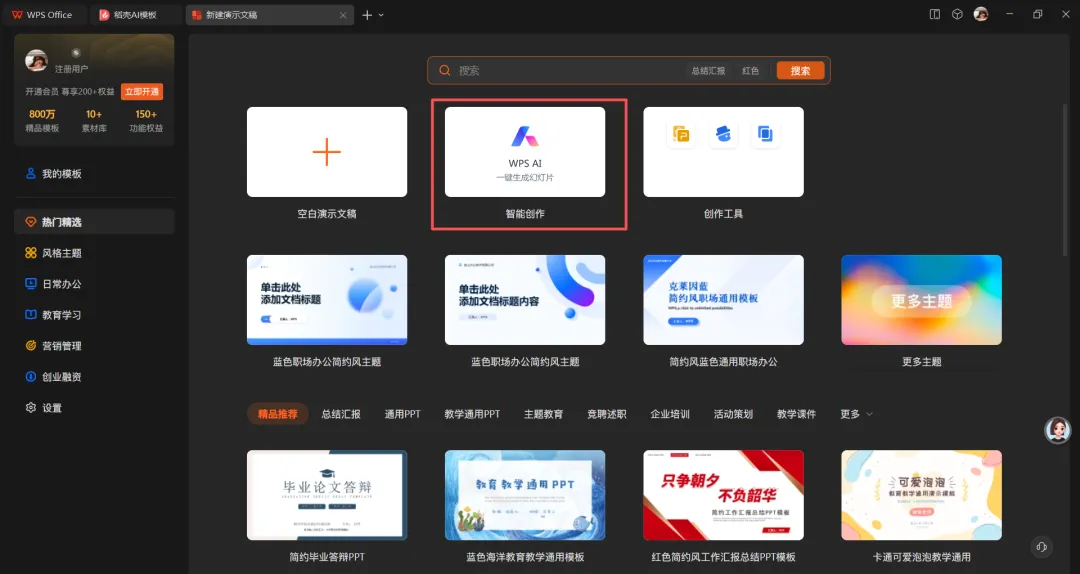Click the 10+ 素材库 stat
The image size is (1080, 574).
tap(94, 121)
